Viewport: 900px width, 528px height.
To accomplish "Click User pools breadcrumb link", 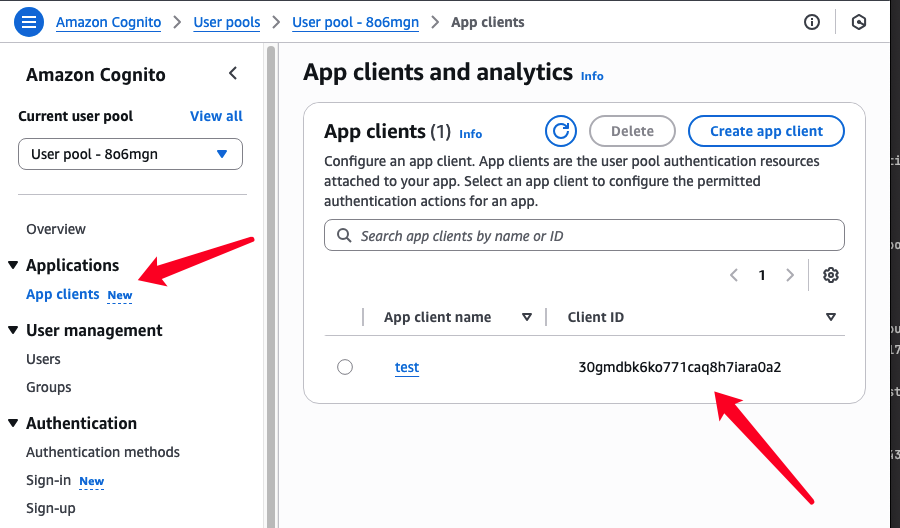I will point(227,22).
